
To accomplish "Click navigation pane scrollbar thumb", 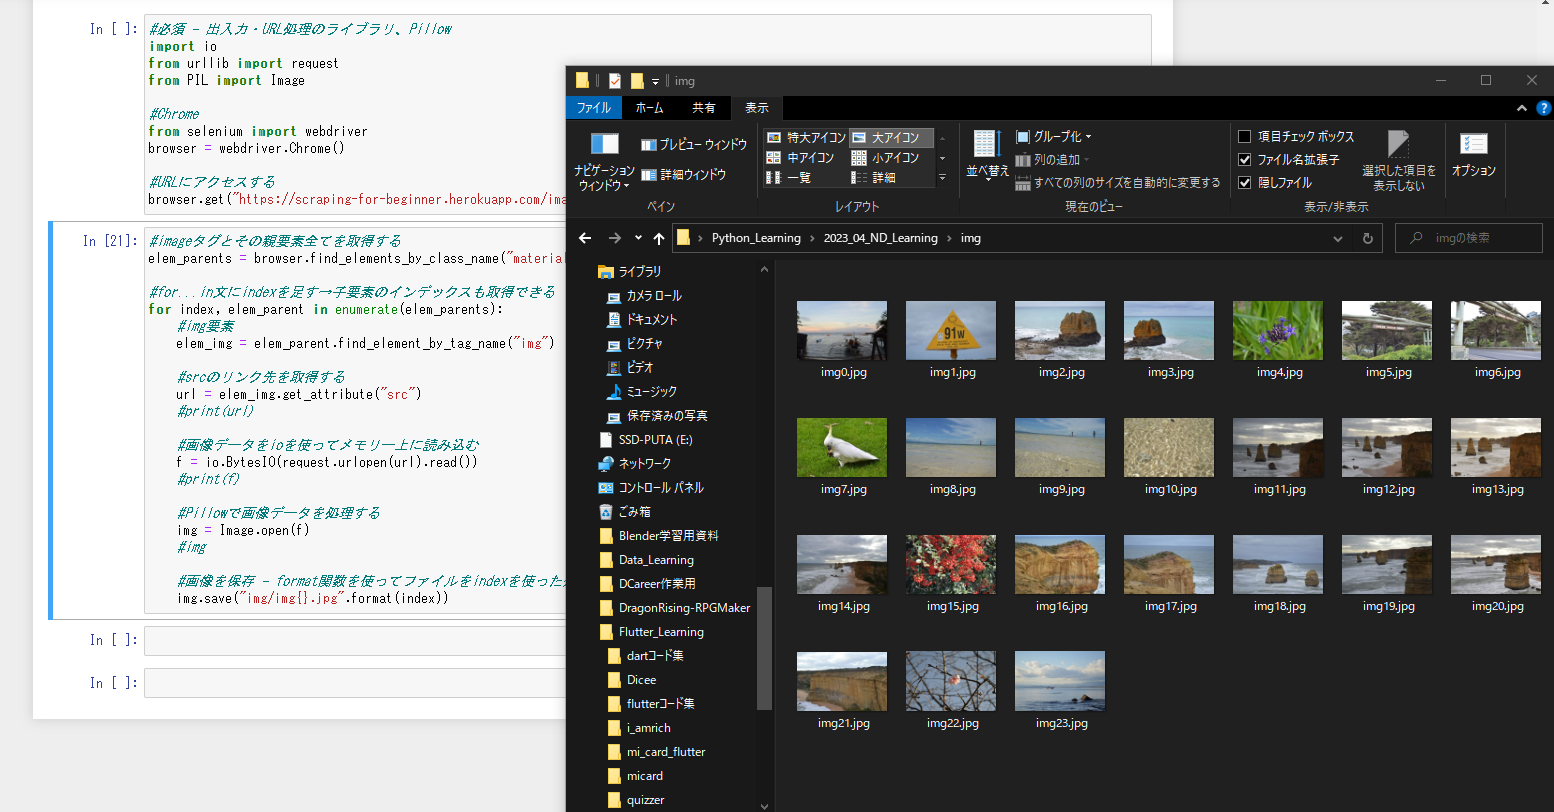I will [764, 648].
